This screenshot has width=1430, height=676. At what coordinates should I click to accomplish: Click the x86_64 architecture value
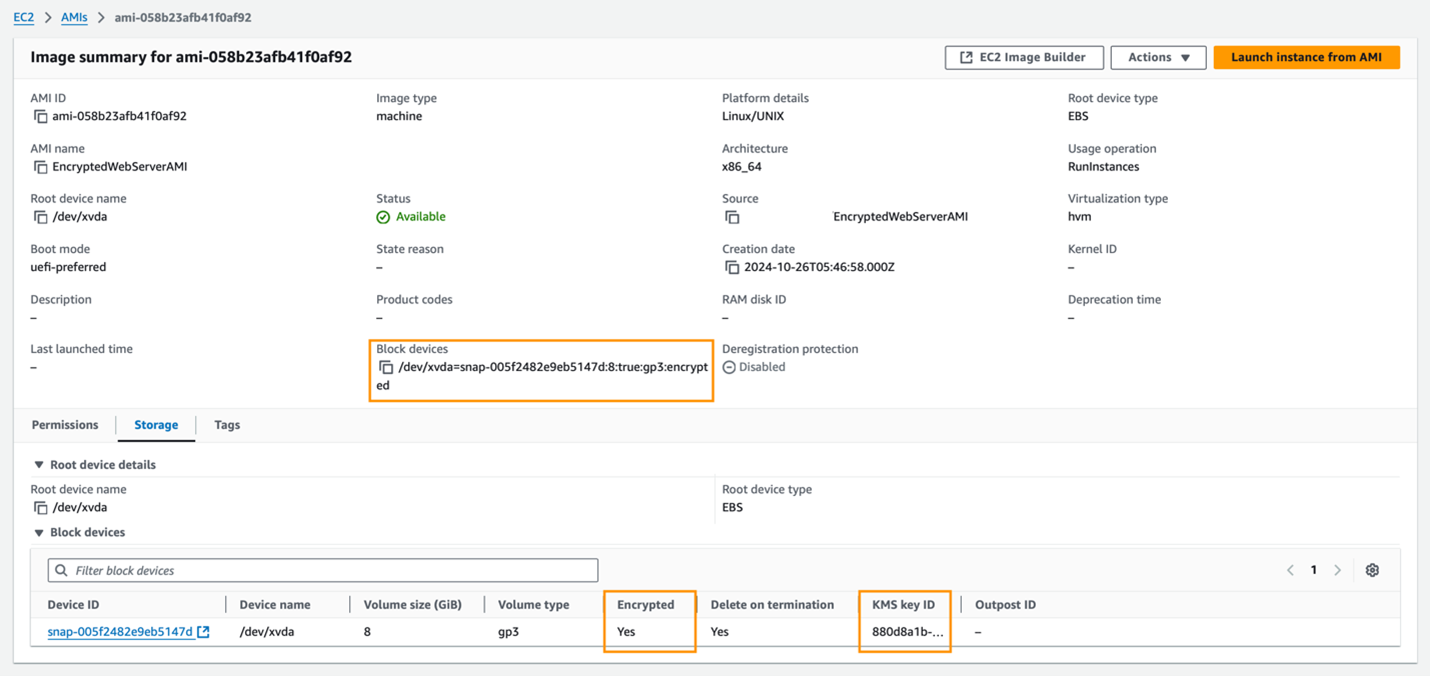click(x=741, y=167)
